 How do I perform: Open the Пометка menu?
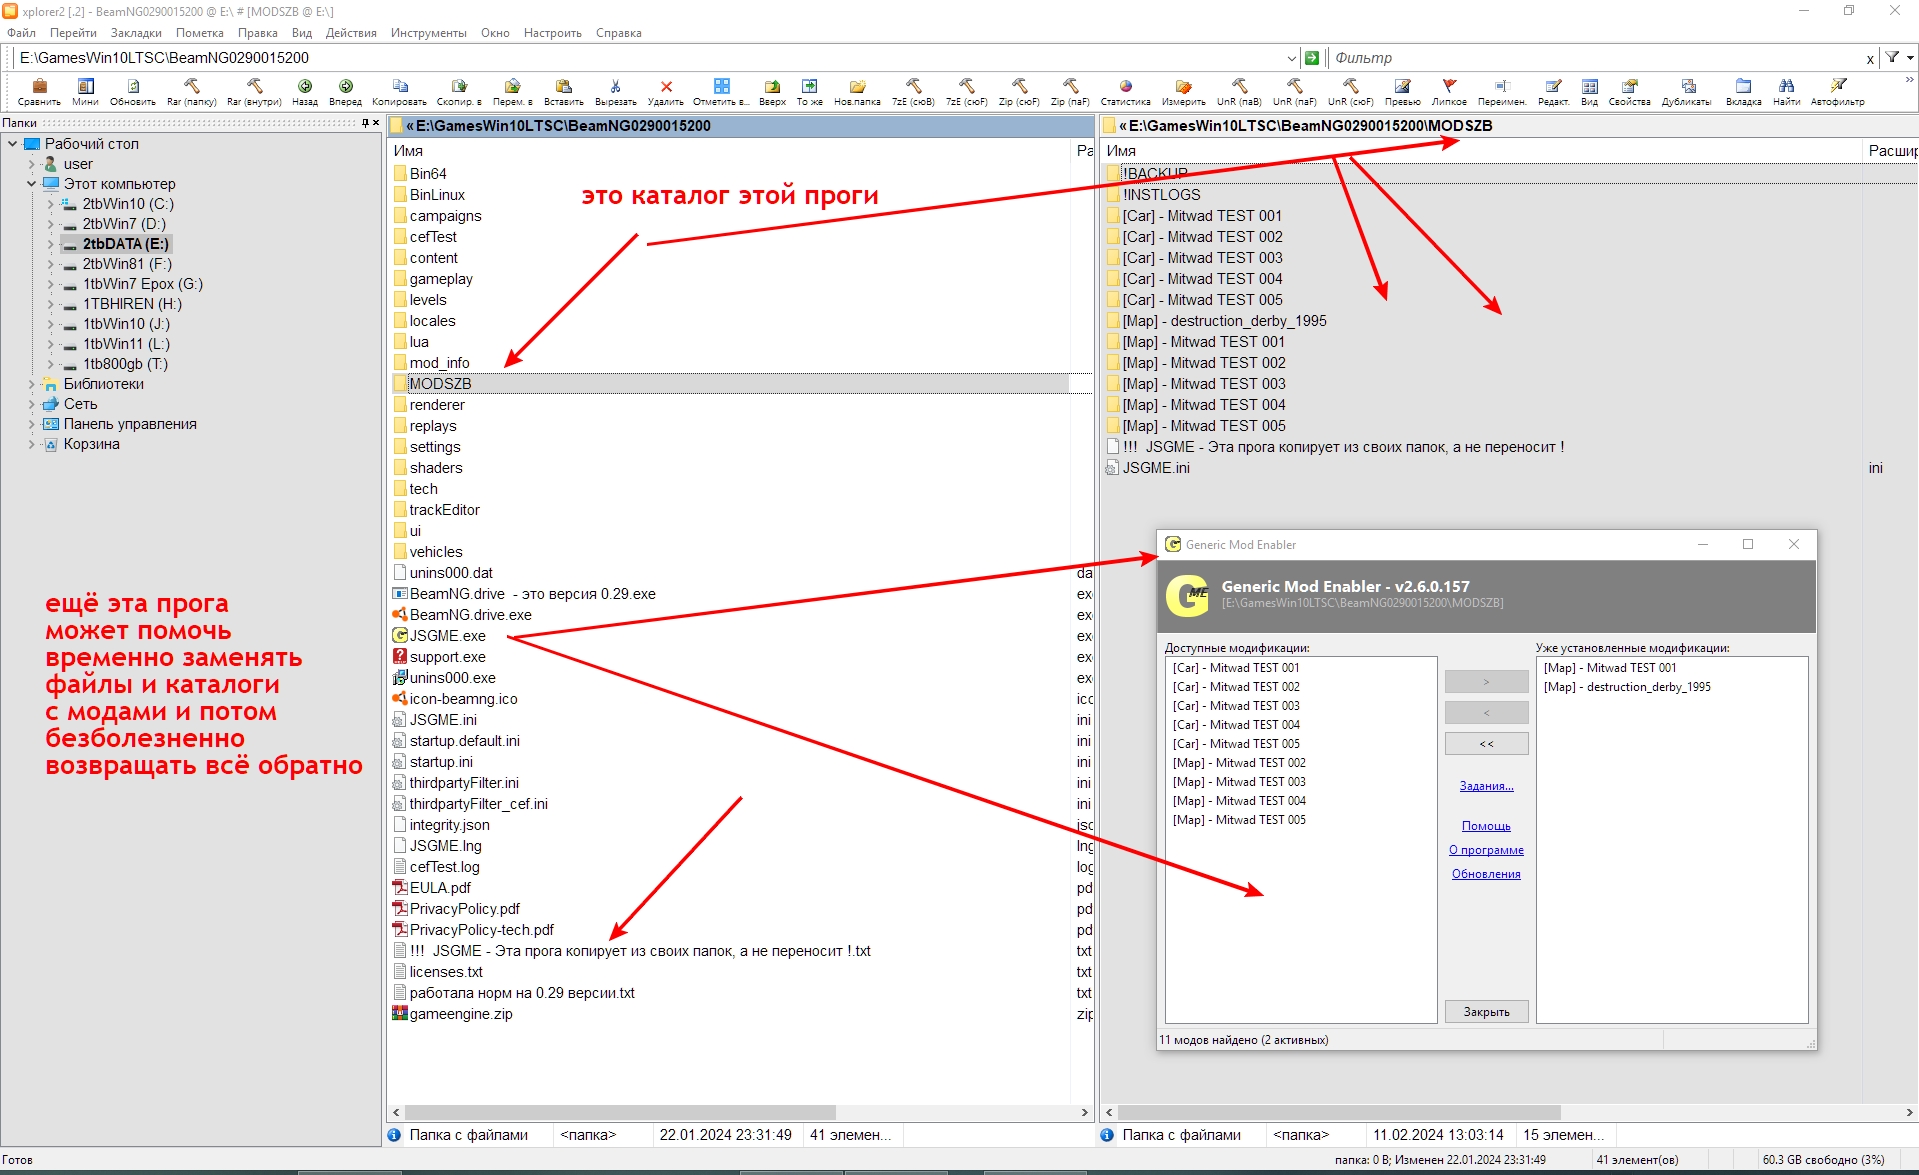pos(200,33)
